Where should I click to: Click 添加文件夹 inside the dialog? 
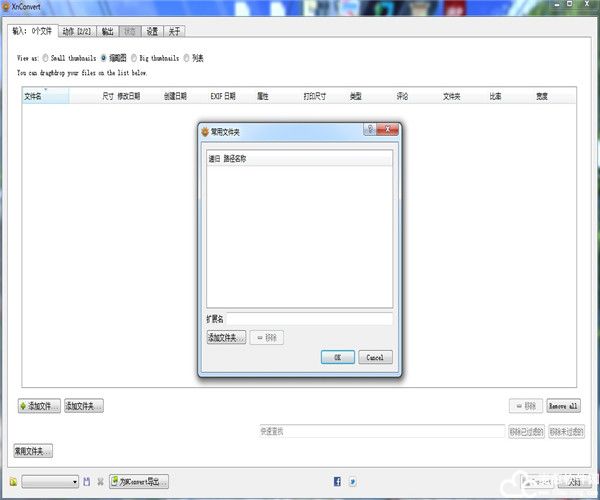tap(226, 337)
